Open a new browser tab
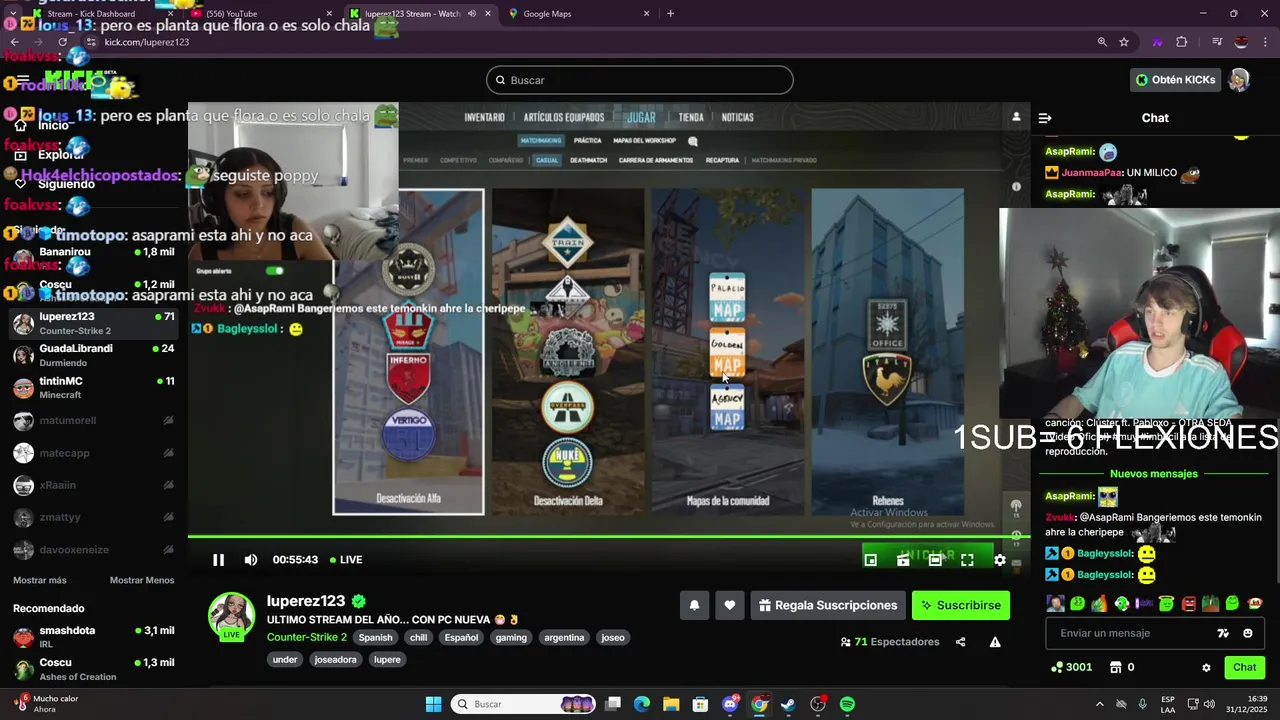This screenshot has width=1280, height=720. 670,14
